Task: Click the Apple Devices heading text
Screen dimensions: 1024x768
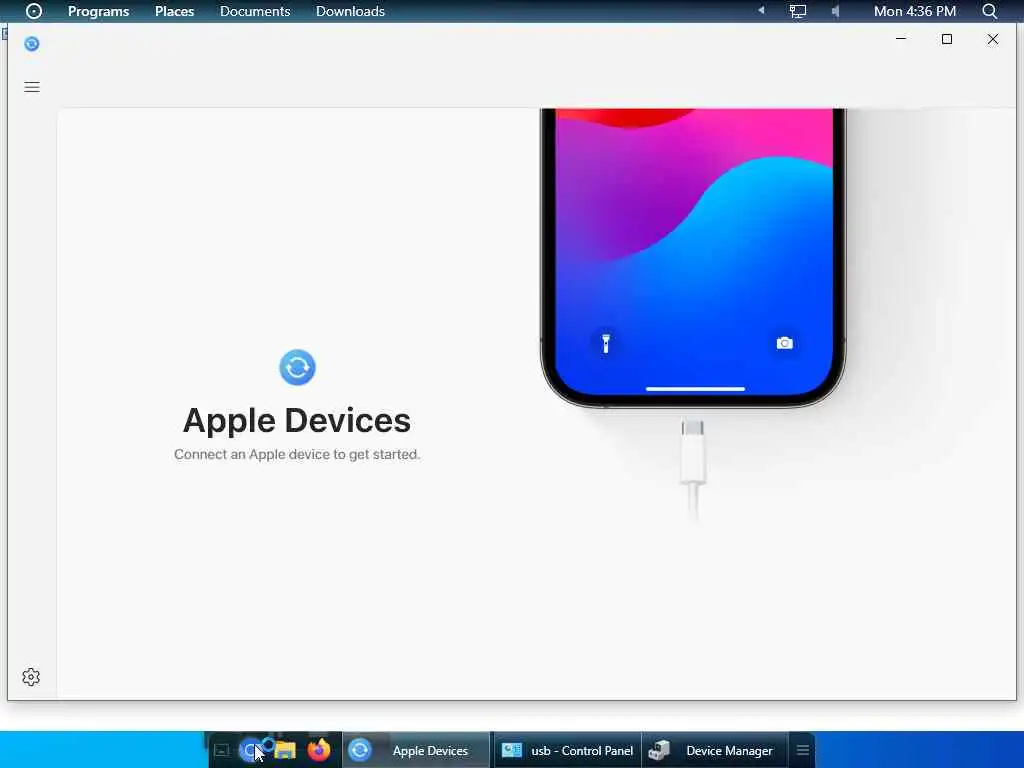Action: coord(297,420)
